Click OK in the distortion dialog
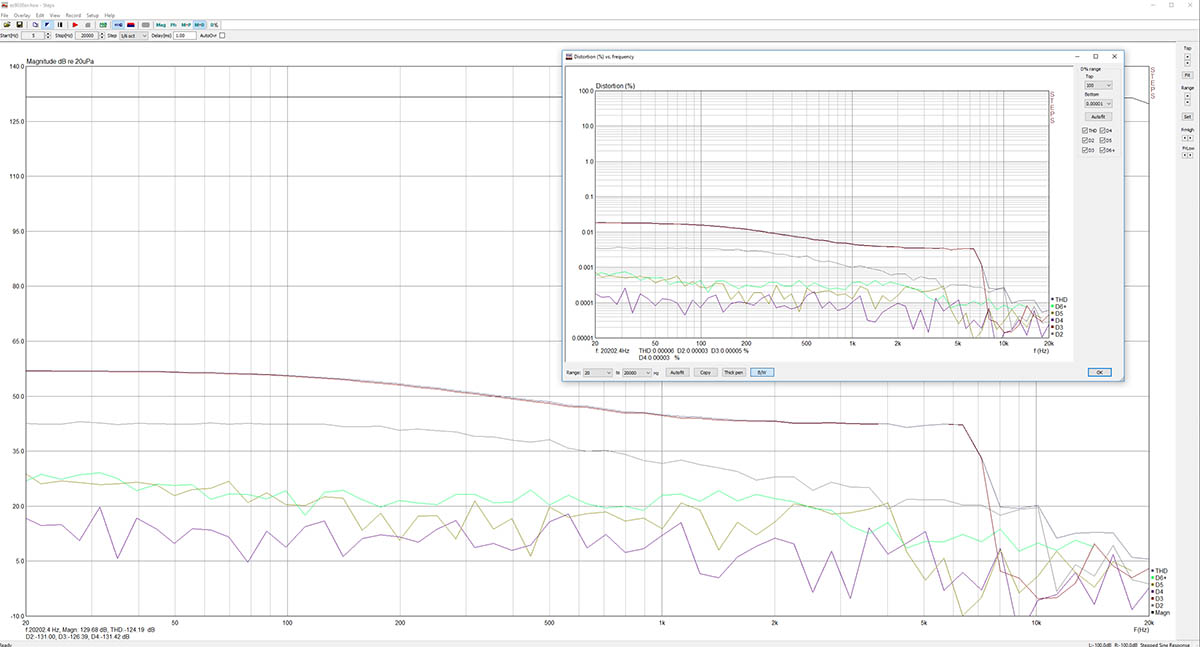 [x=1099, y=372]
